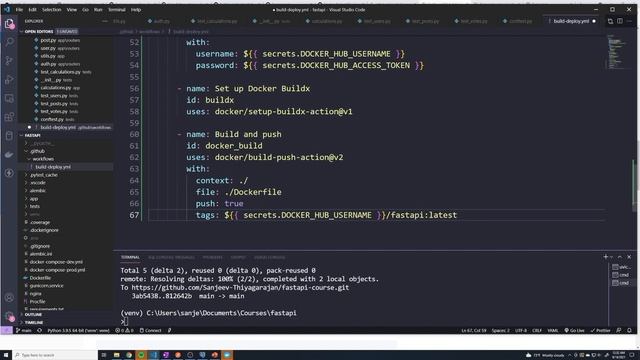
Task: Click the Go Live status bar button
Action: [x=574, y=331]
